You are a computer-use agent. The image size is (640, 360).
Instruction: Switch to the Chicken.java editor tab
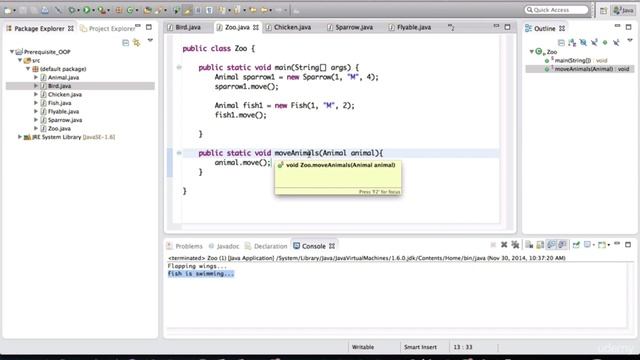(292, 27)
